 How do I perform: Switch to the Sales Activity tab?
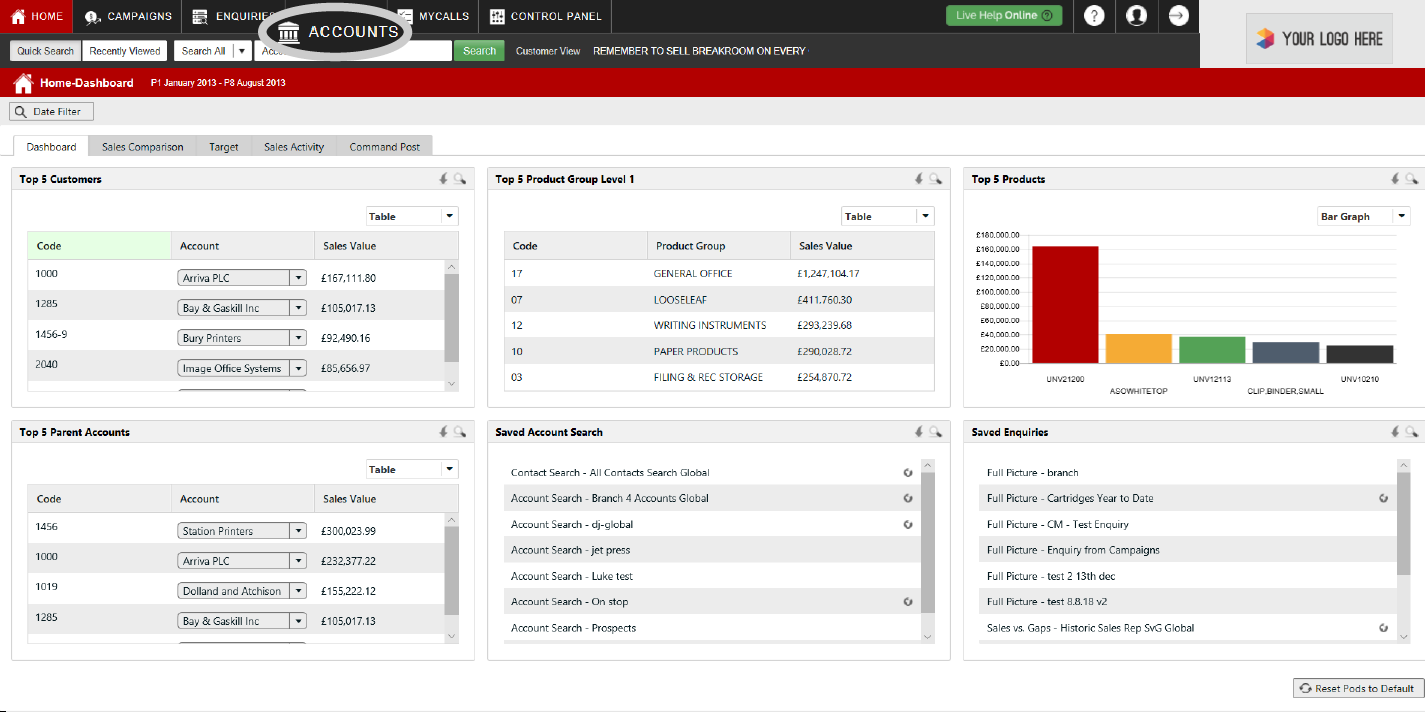[294, 147]
